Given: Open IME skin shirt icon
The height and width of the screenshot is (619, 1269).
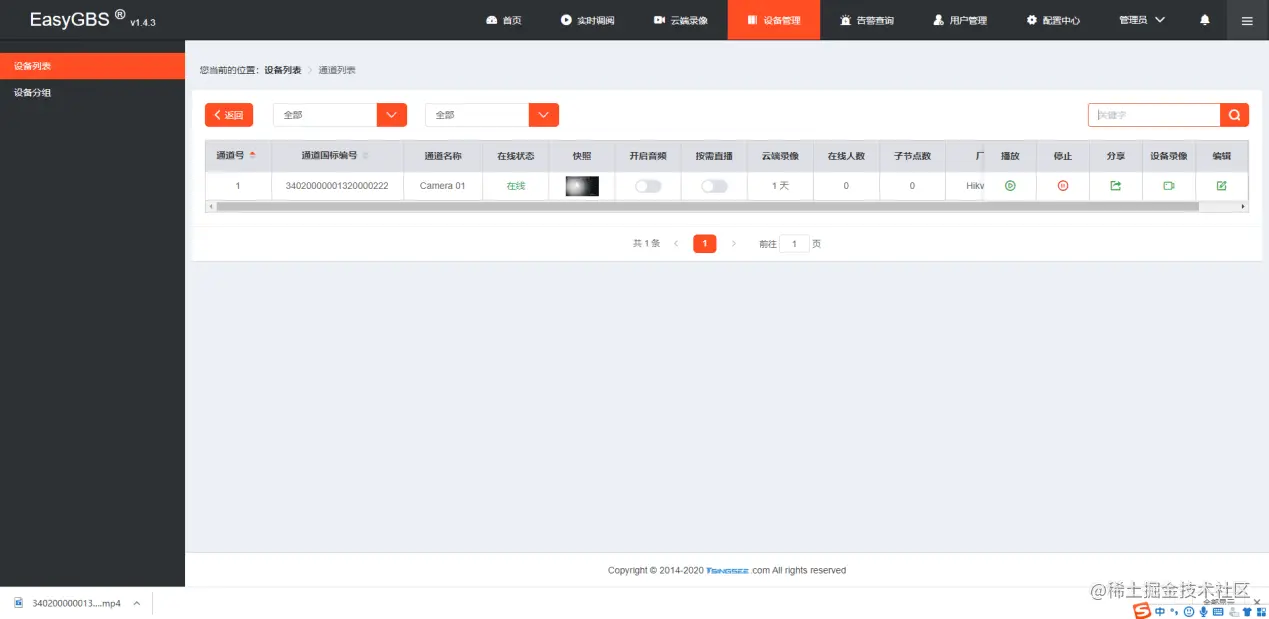Looking at the screenshot, I should (1247, 611).
